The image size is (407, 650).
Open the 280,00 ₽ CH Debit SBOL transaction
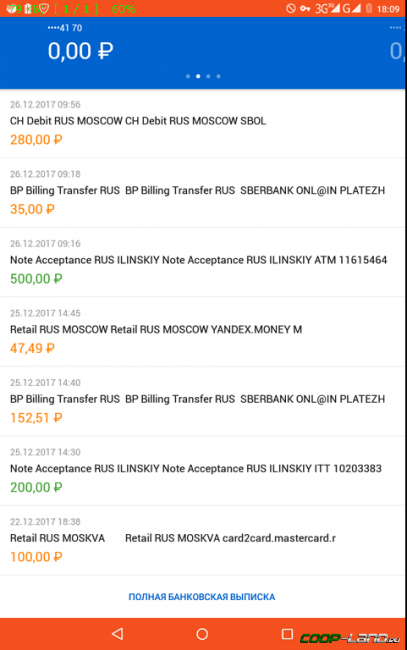click(203, 123)
